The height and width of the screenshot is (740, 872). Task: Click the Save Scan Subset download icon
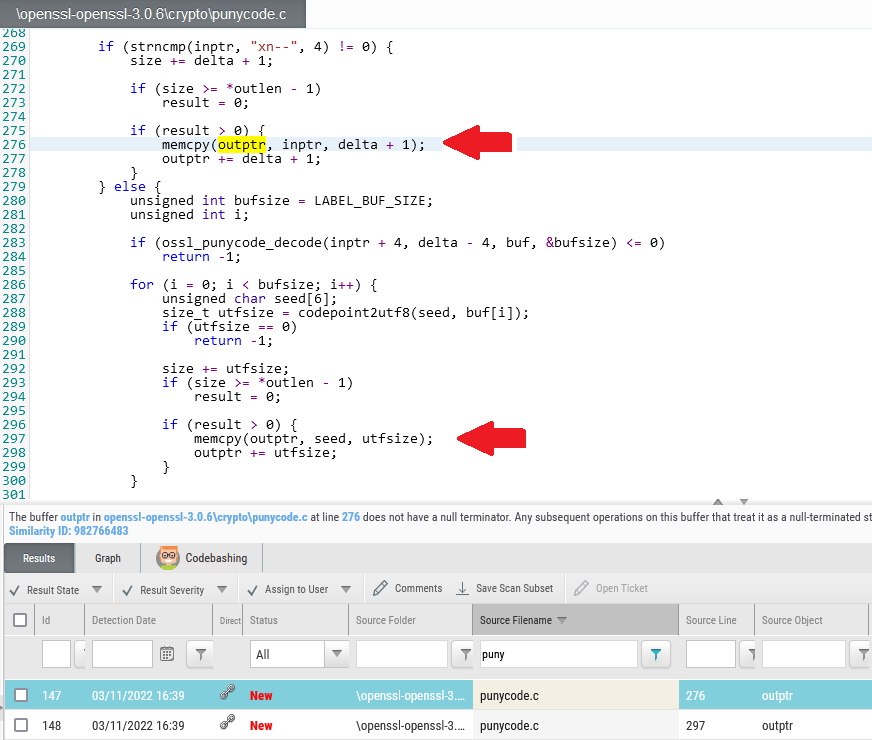462,588
